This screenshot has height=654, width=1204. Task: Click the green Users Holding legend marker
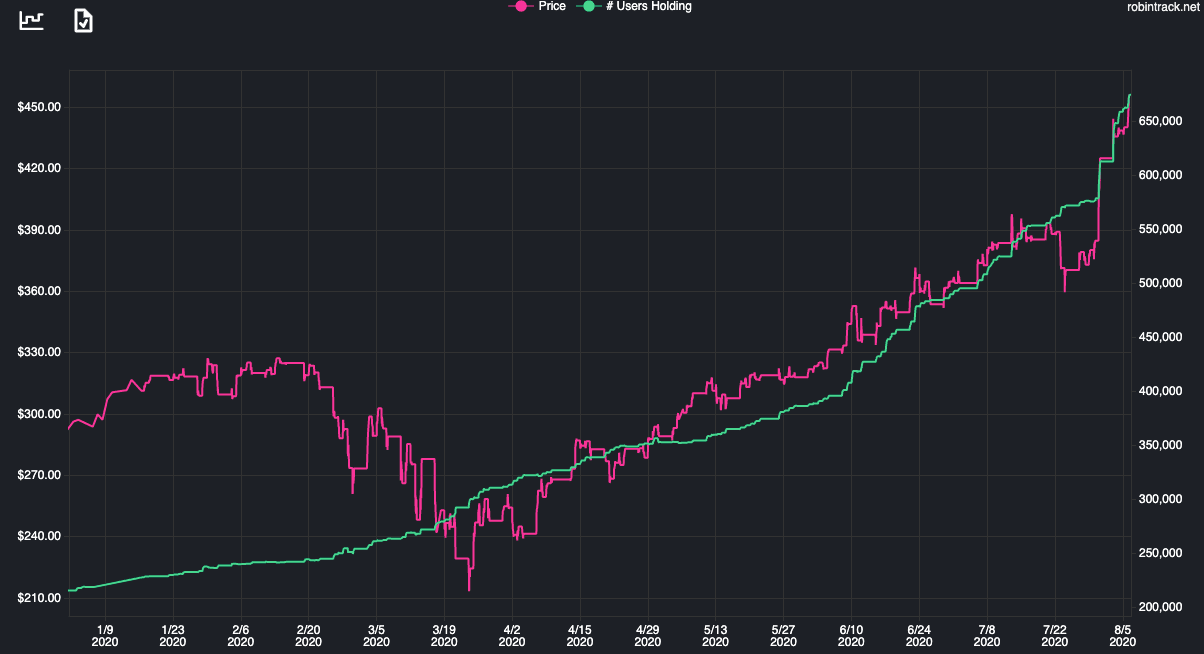point(591,6)
